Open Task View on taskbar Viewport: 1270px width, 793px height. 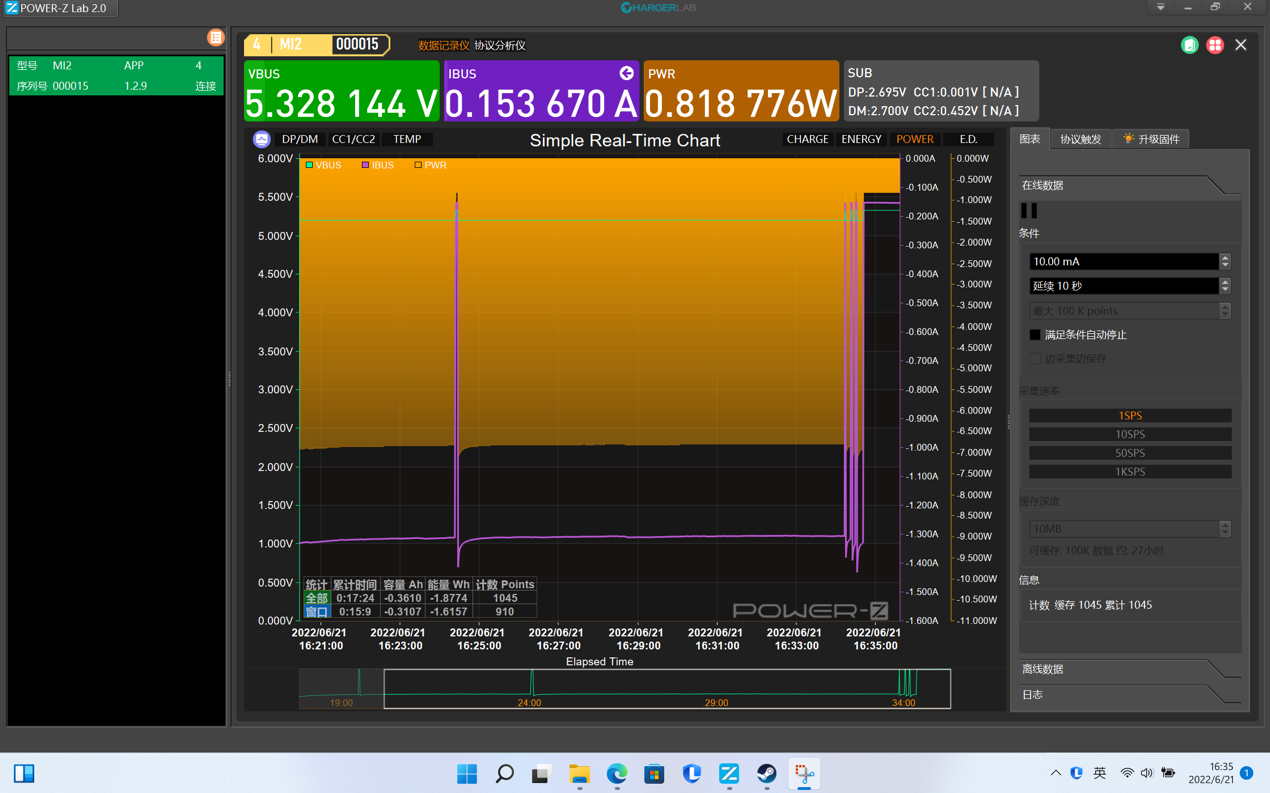(x=542, y=773)
